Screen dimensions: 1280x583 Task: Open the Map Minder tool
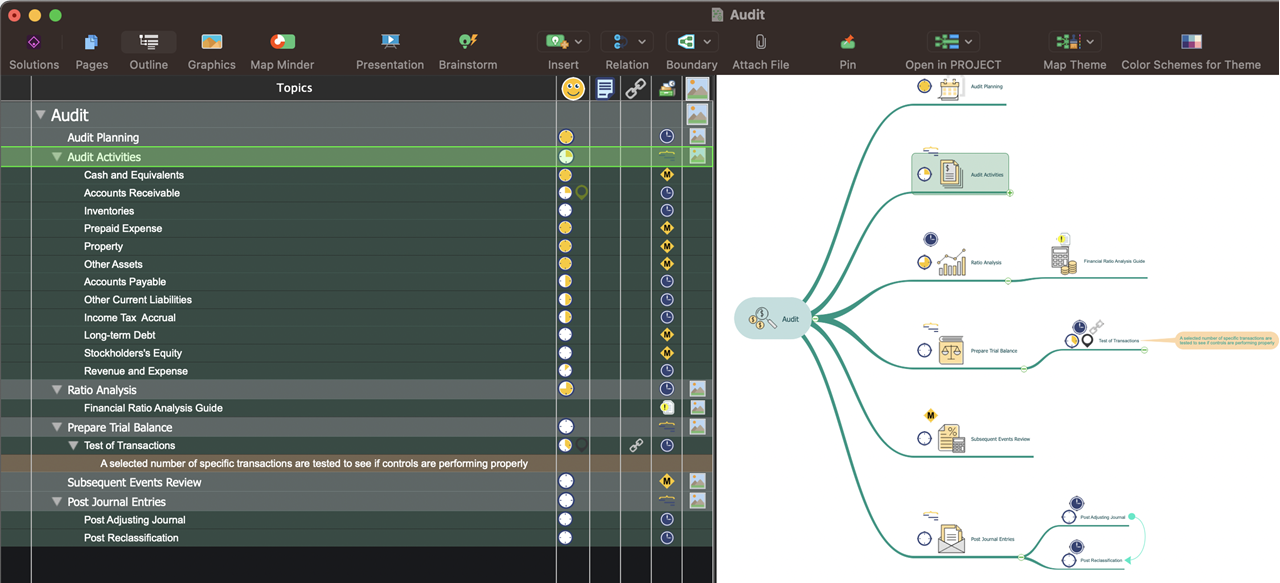tap(281, 48)
